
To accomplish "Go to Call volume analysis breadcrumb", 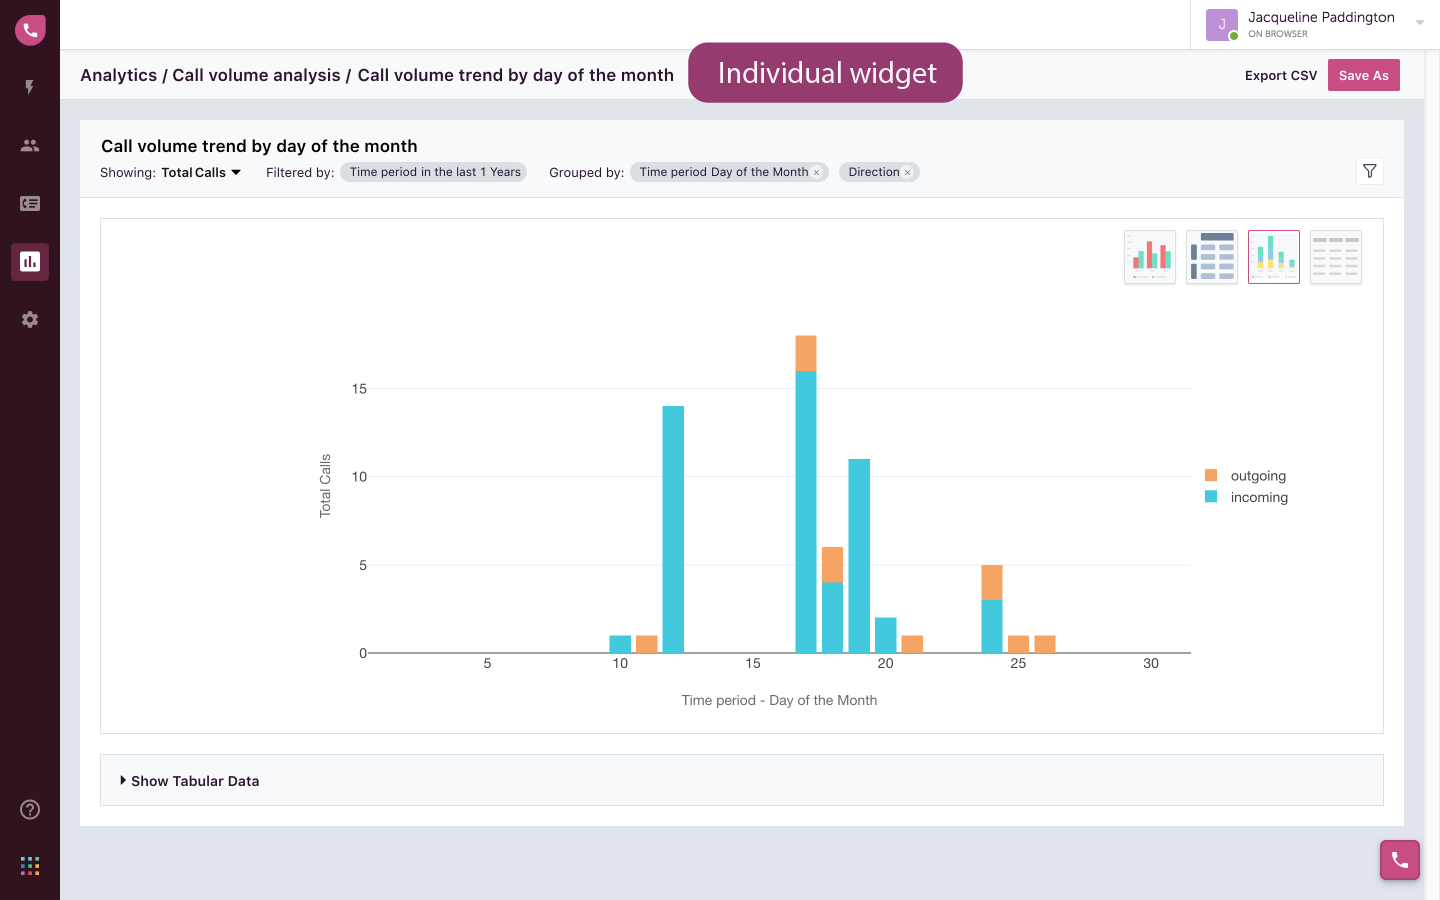I will pos(256,75).
